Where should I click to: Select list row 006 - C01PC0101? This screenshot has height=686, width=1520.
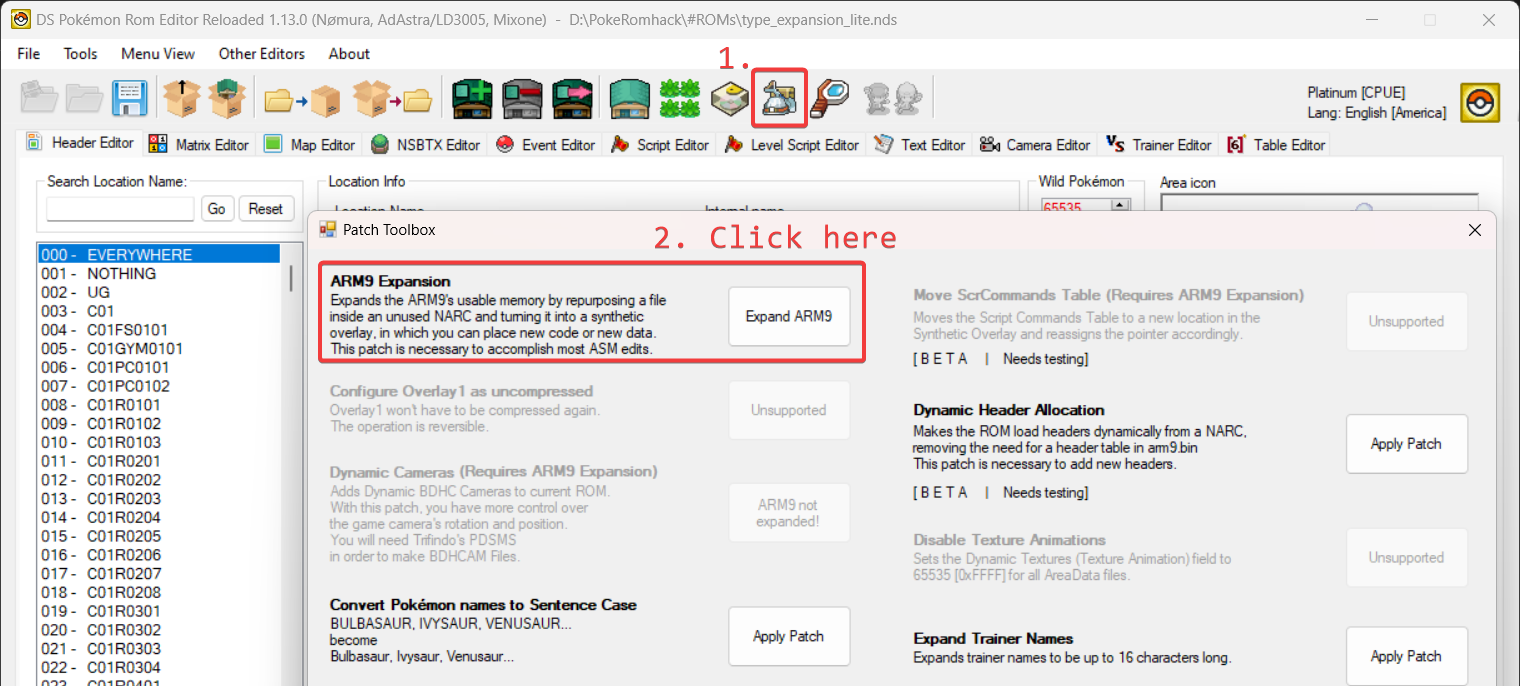point(159,367)
